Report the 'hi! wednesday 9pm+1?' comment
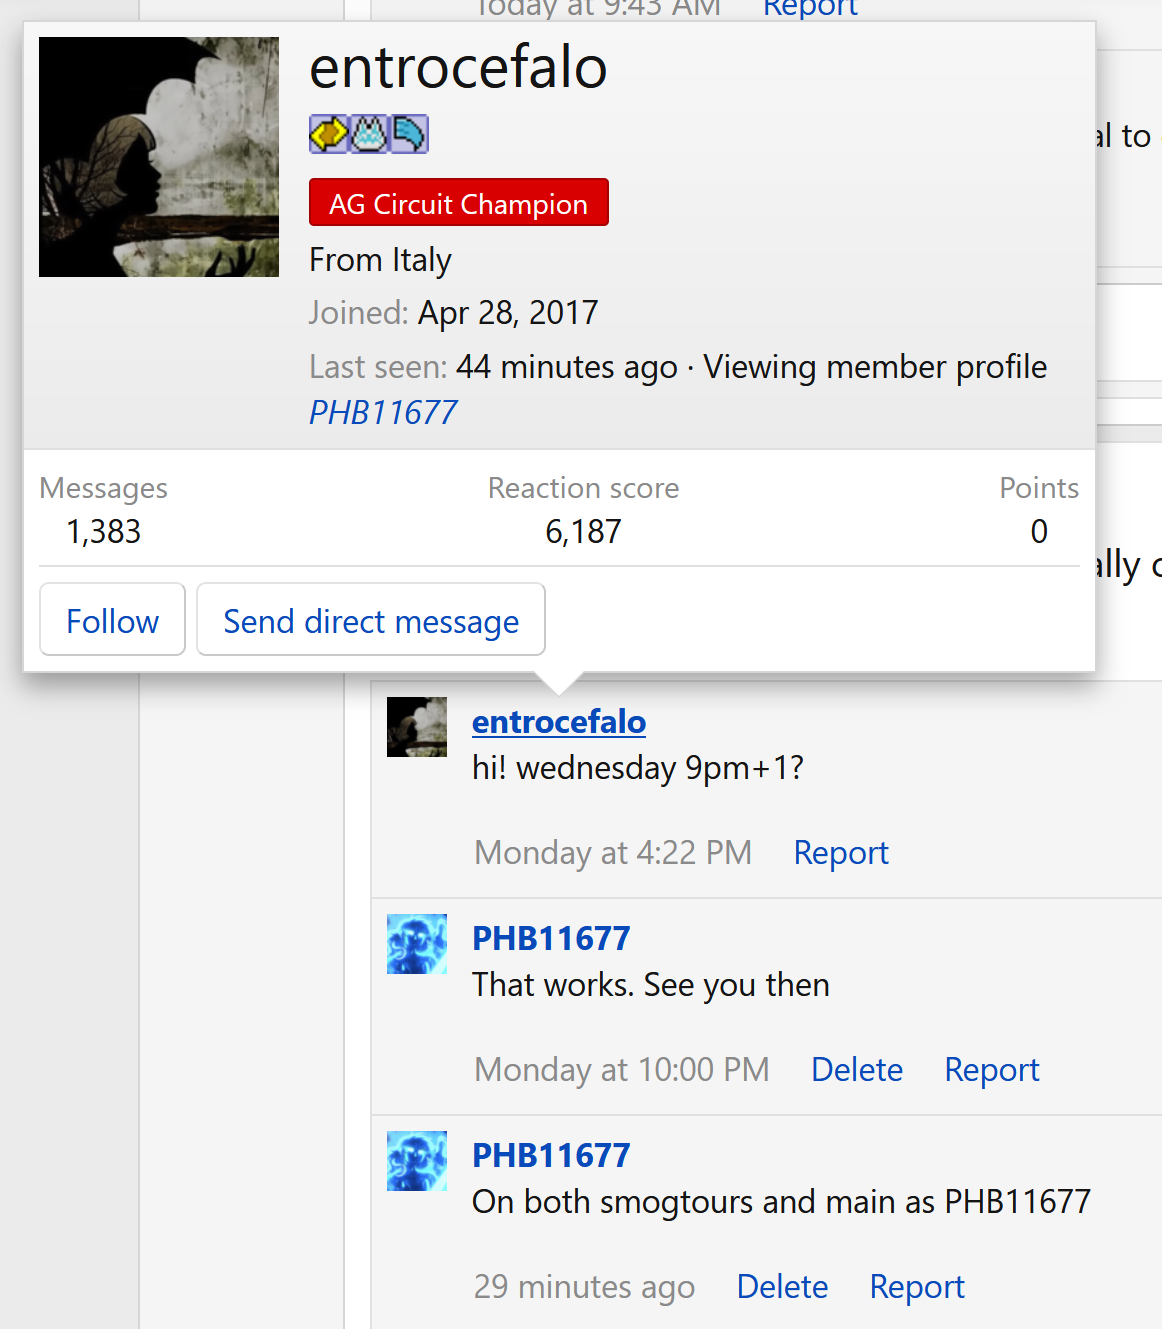 click(841, 852)
